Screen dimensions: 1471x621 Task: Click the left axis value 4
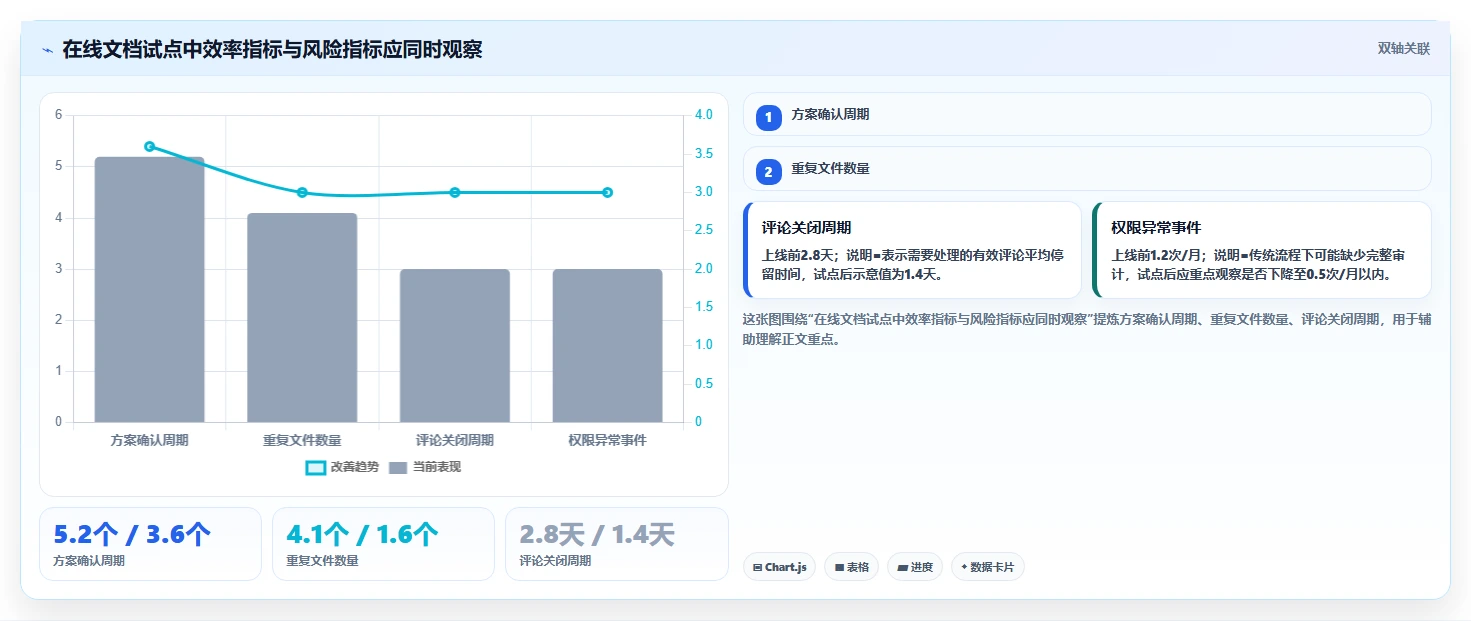[x=58, y=218]
